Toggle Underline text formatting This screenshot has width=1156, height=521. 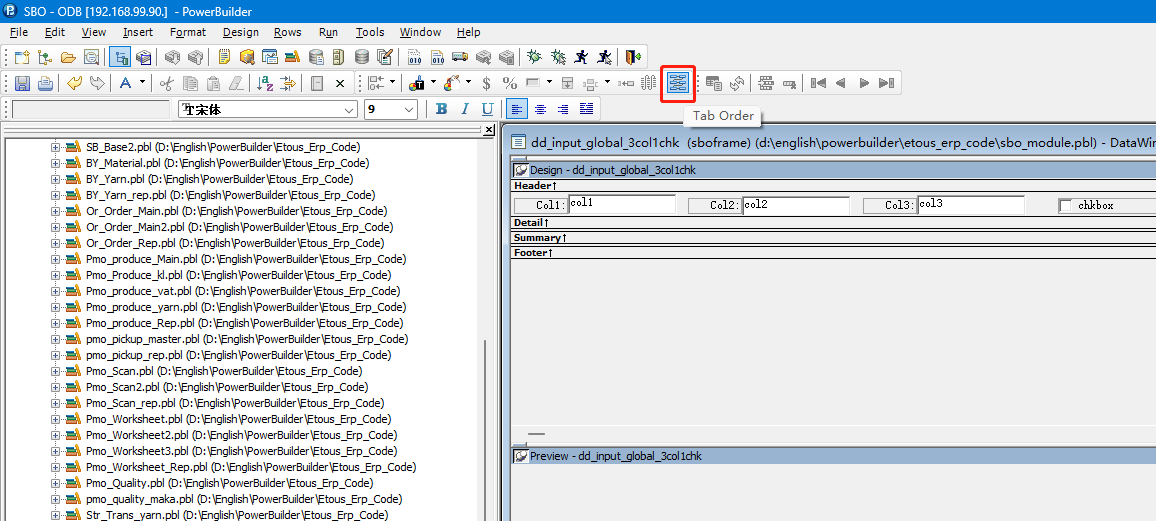[487, 109]
